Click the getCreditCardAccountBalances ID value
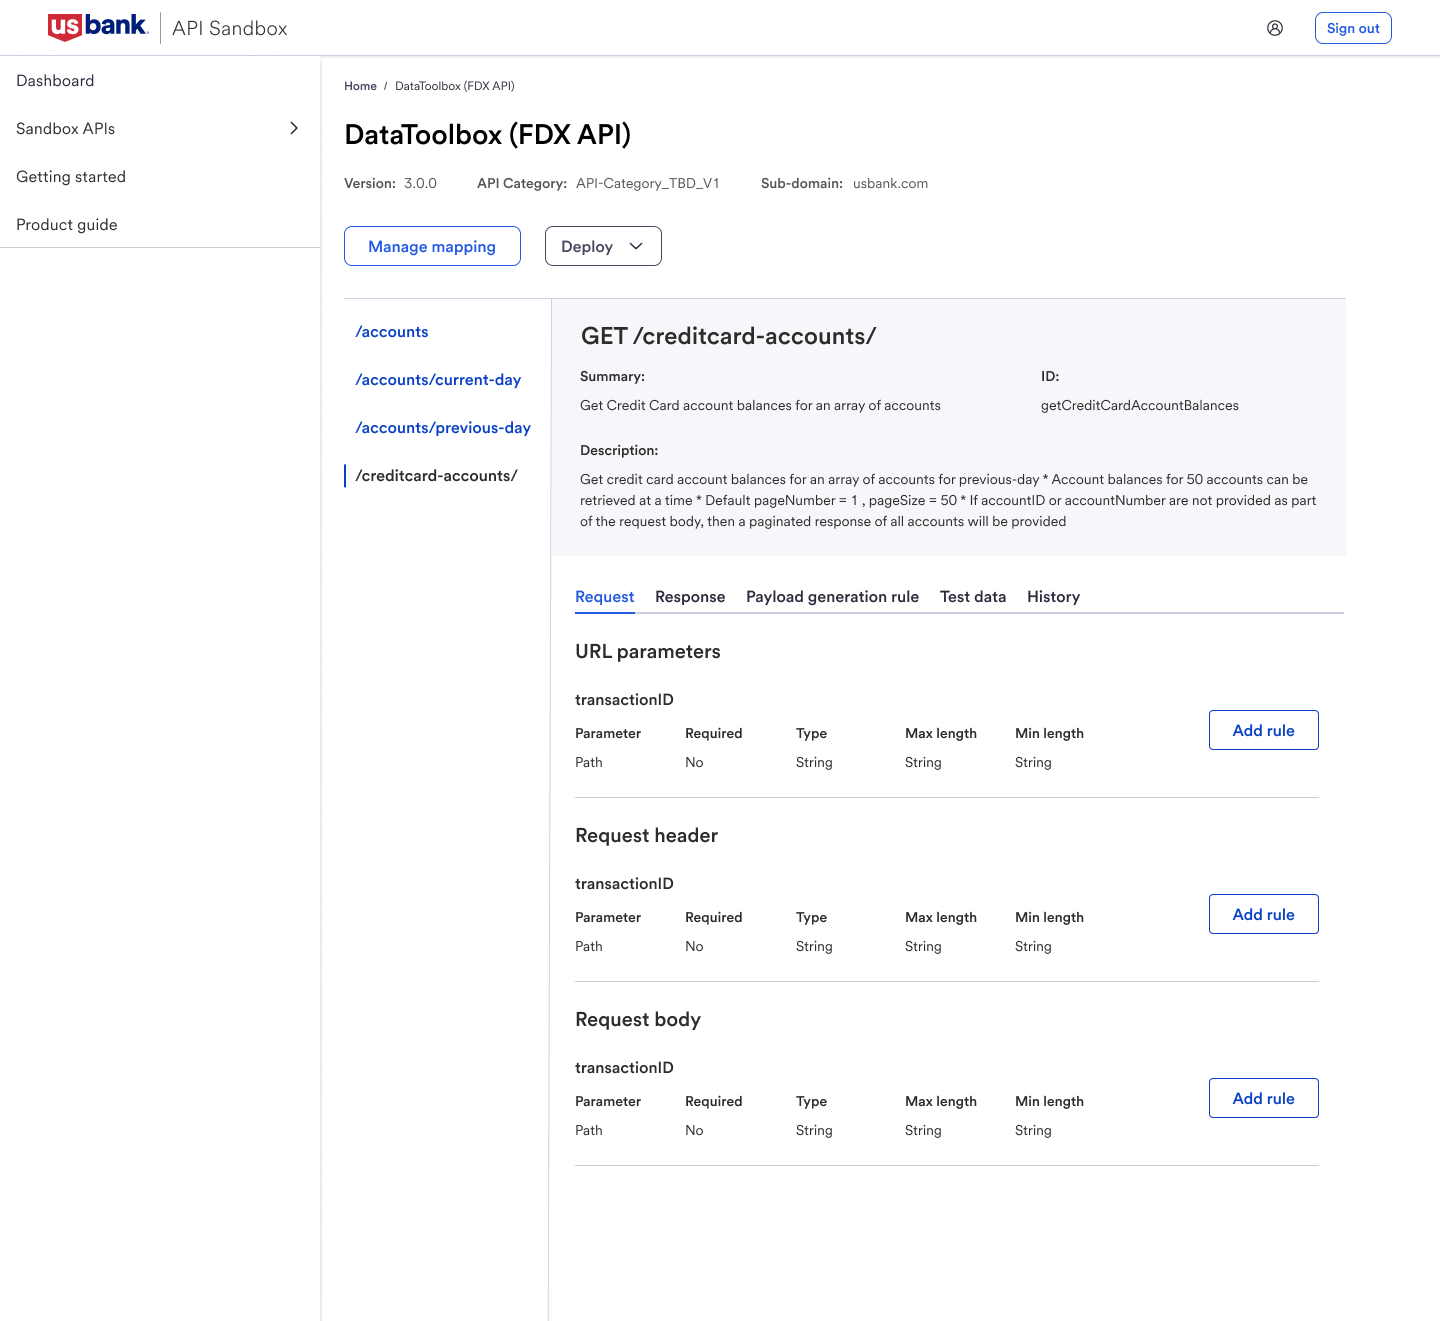The height and width of the screenshot is (1321, 1440). click(x=1140, y=405)
